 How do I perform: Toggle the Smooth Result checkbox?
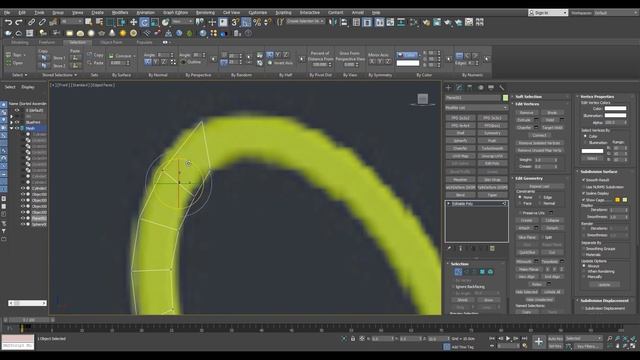click(x=584, y=180)
